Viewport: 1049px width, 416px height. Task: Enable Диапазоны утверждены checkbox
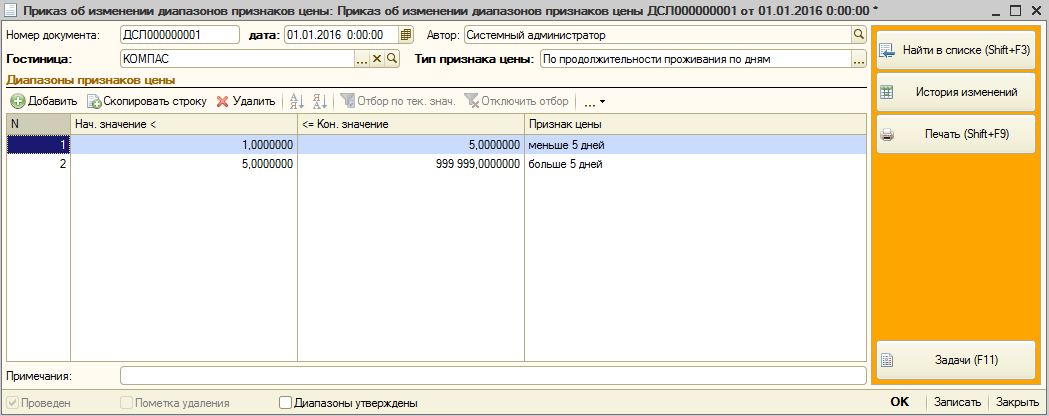tap(285, 403)
